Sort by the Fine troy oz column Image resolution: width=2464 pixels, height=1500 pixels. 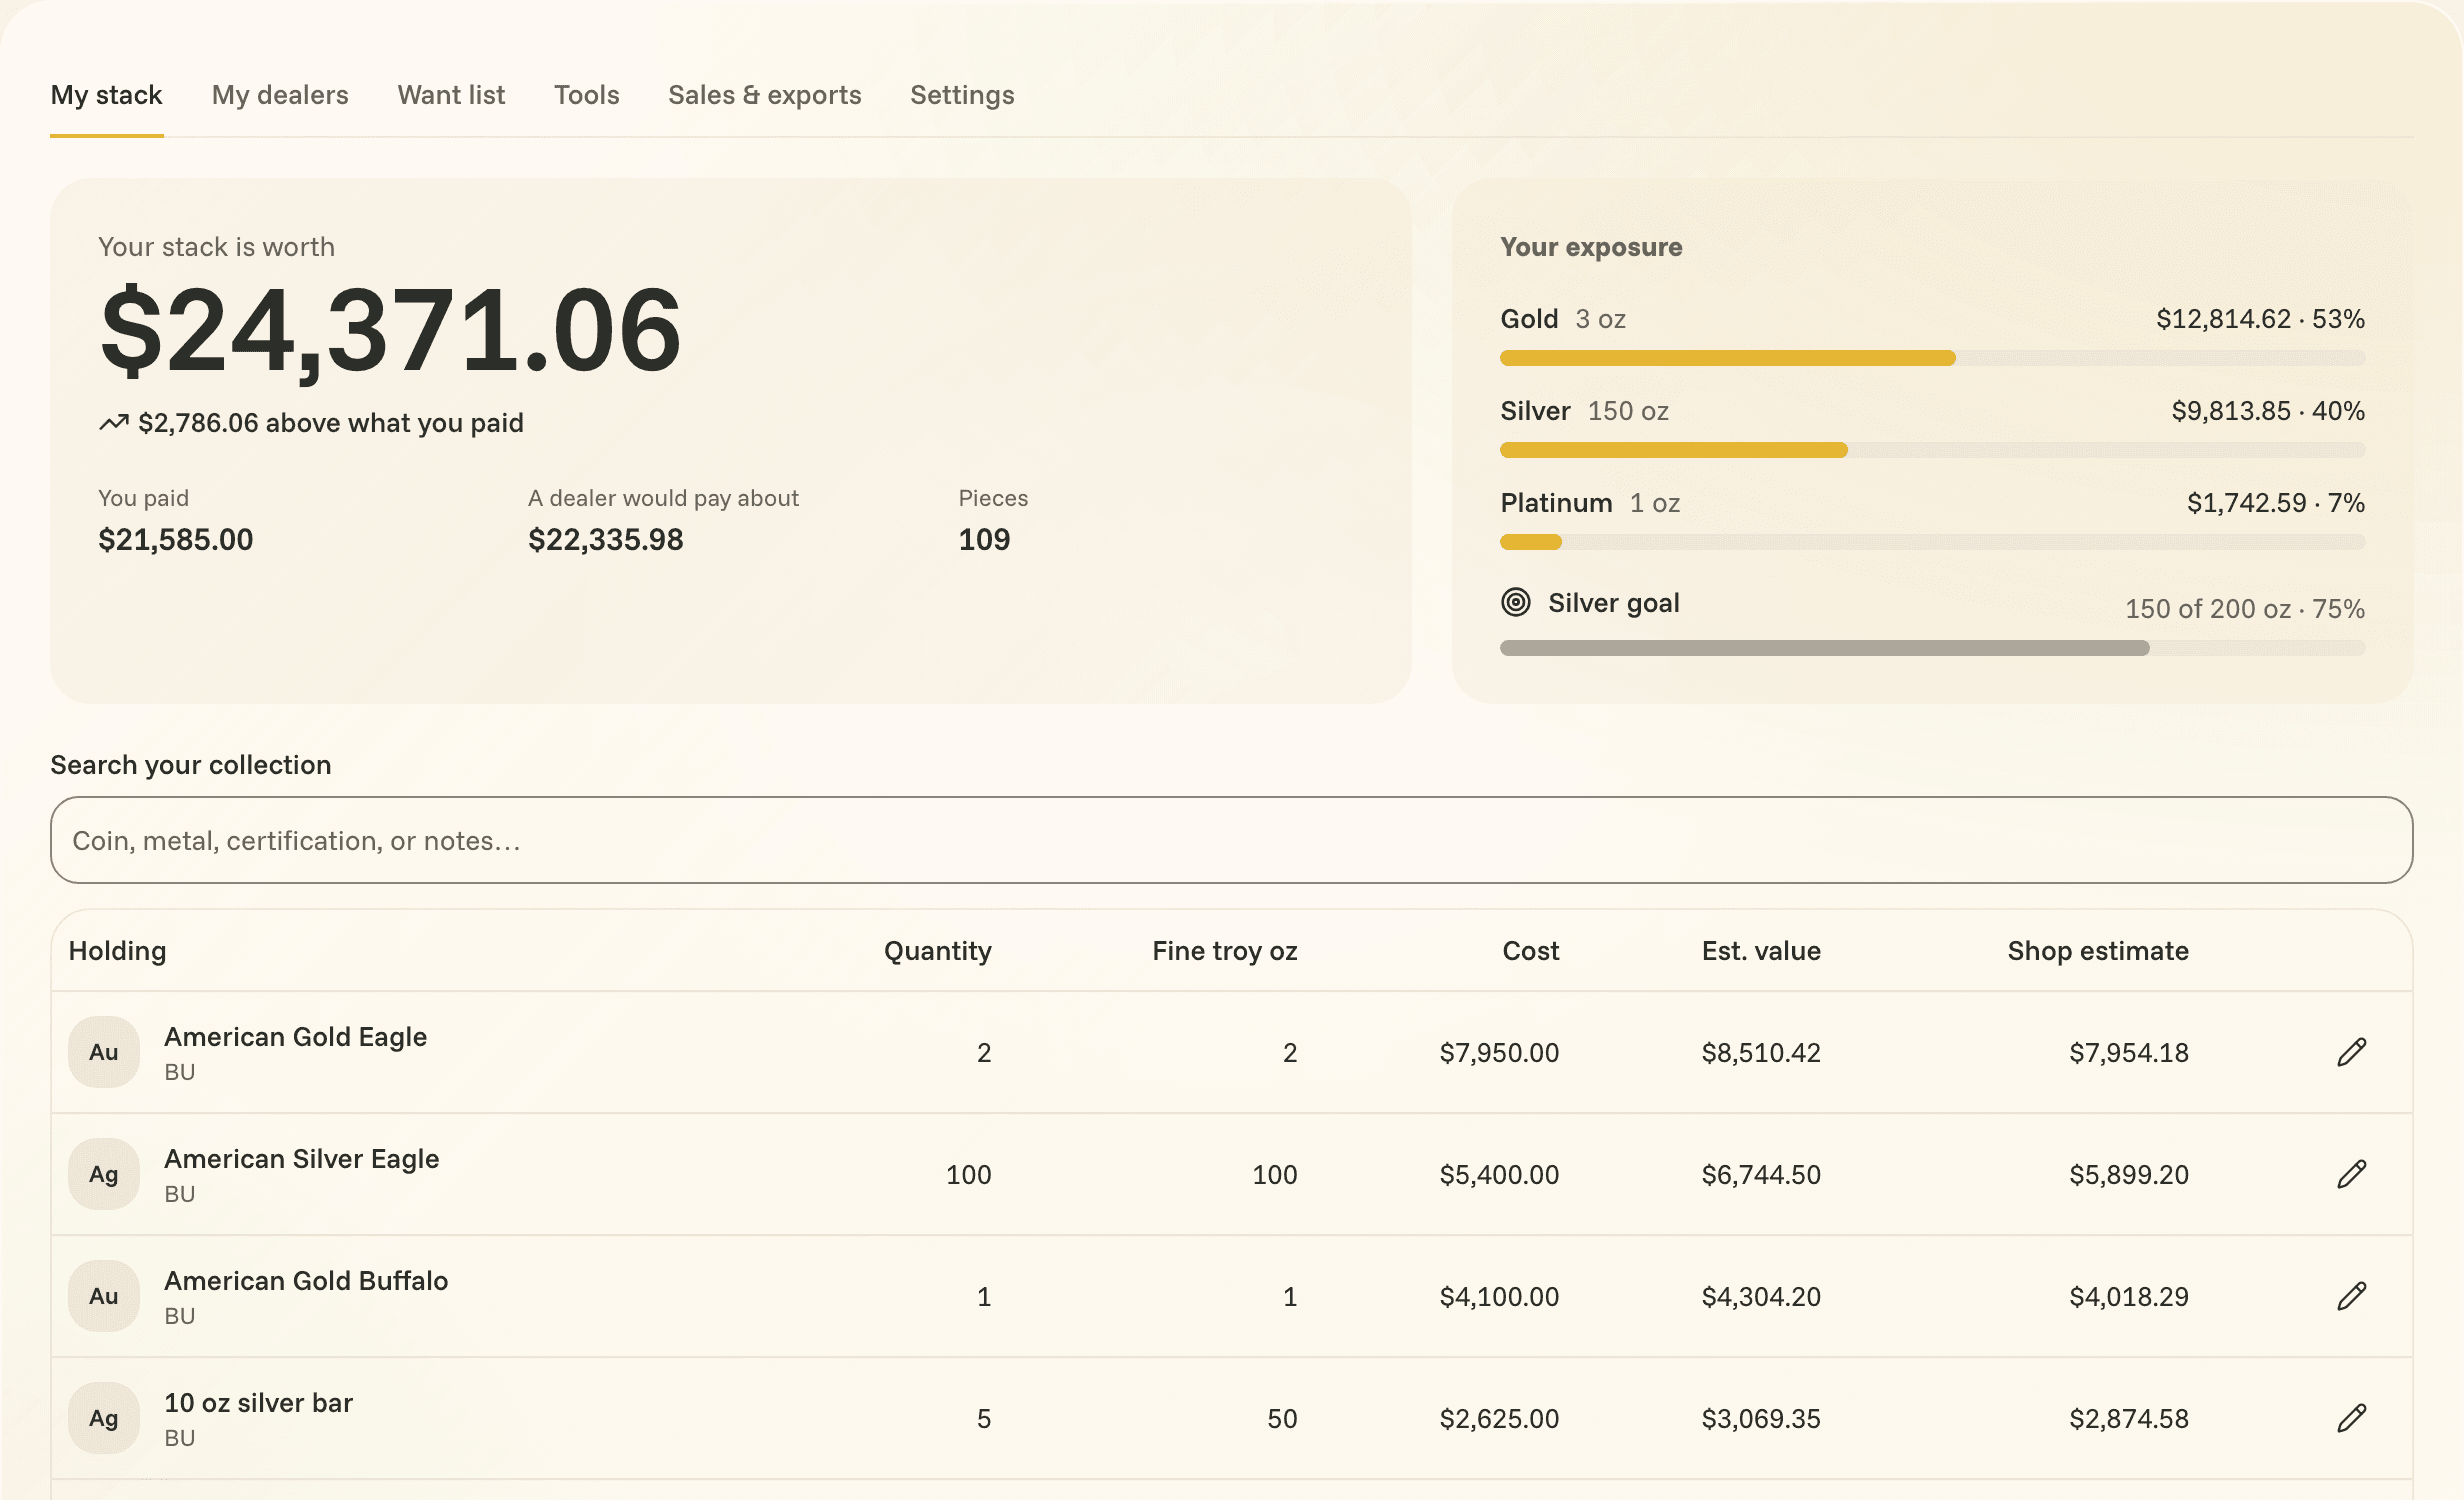point(1225,951)
